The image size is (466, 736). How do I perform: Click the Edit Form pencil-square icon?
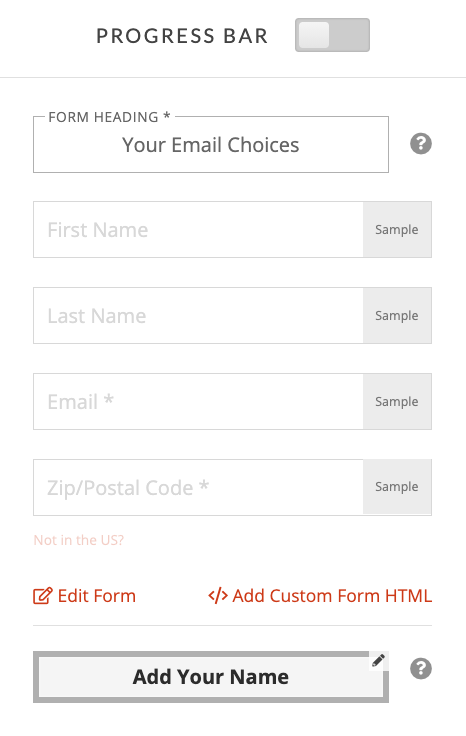point(42,596)
